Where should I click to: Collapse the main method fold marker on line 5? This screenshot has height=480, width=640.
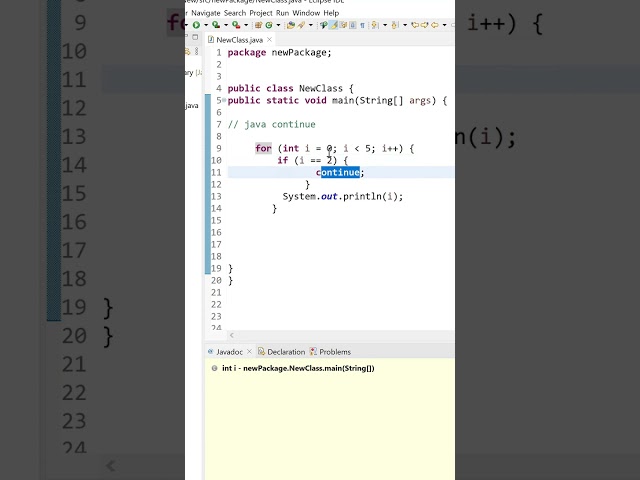pyautogui.click(x=224, y=100)
